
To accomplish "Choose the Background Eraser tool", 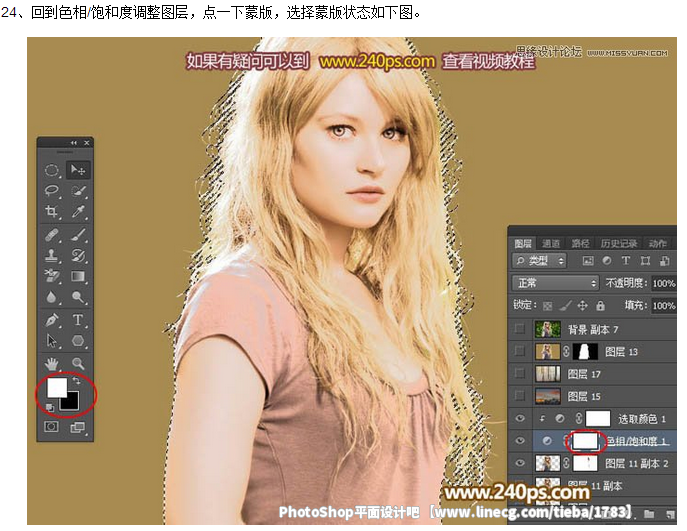I will coord(52,276).
